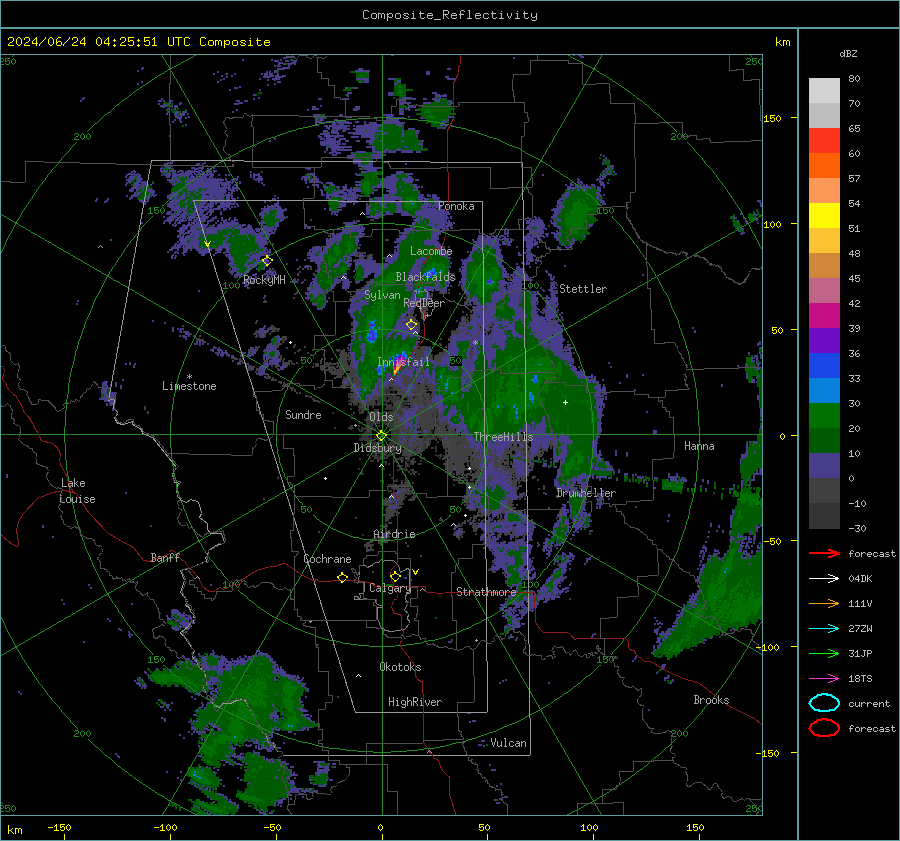Click the green 31JP arrow icon

824,653
